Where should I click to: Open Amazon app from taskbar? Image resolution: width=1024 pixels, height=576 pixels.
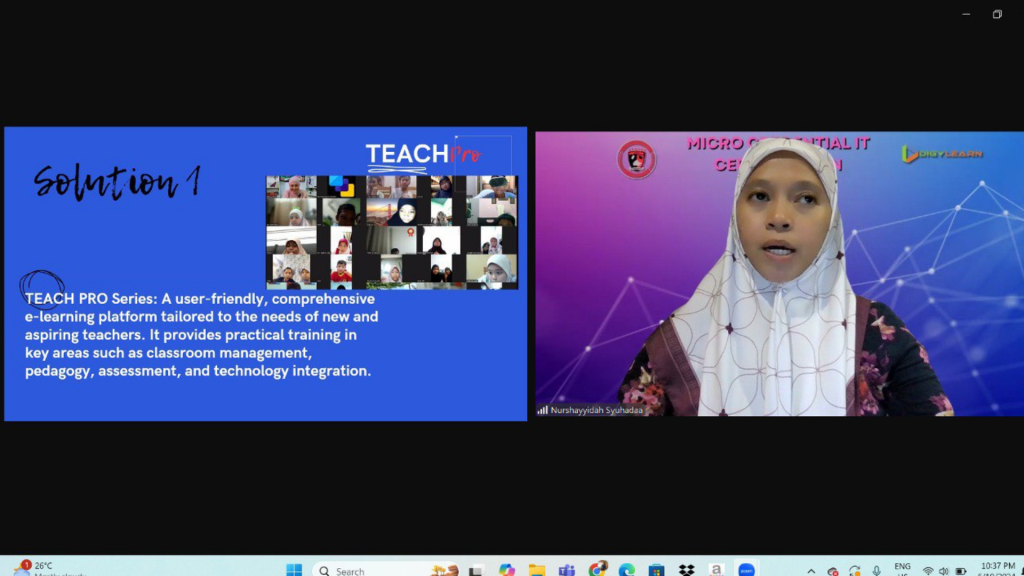click(x=716, y=570)
